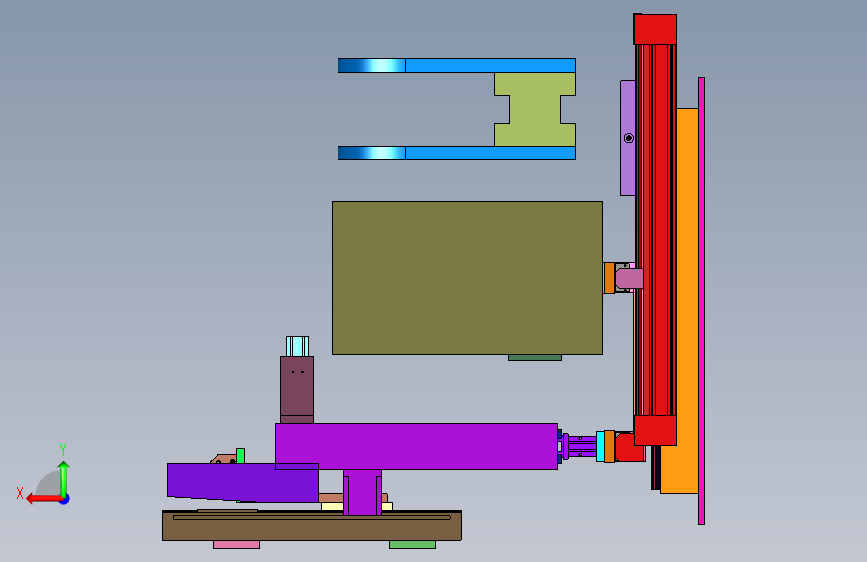Viewport: 867px width, 562px height.
Task: Click the Y label on the axis triad
Action: (63, 450)
